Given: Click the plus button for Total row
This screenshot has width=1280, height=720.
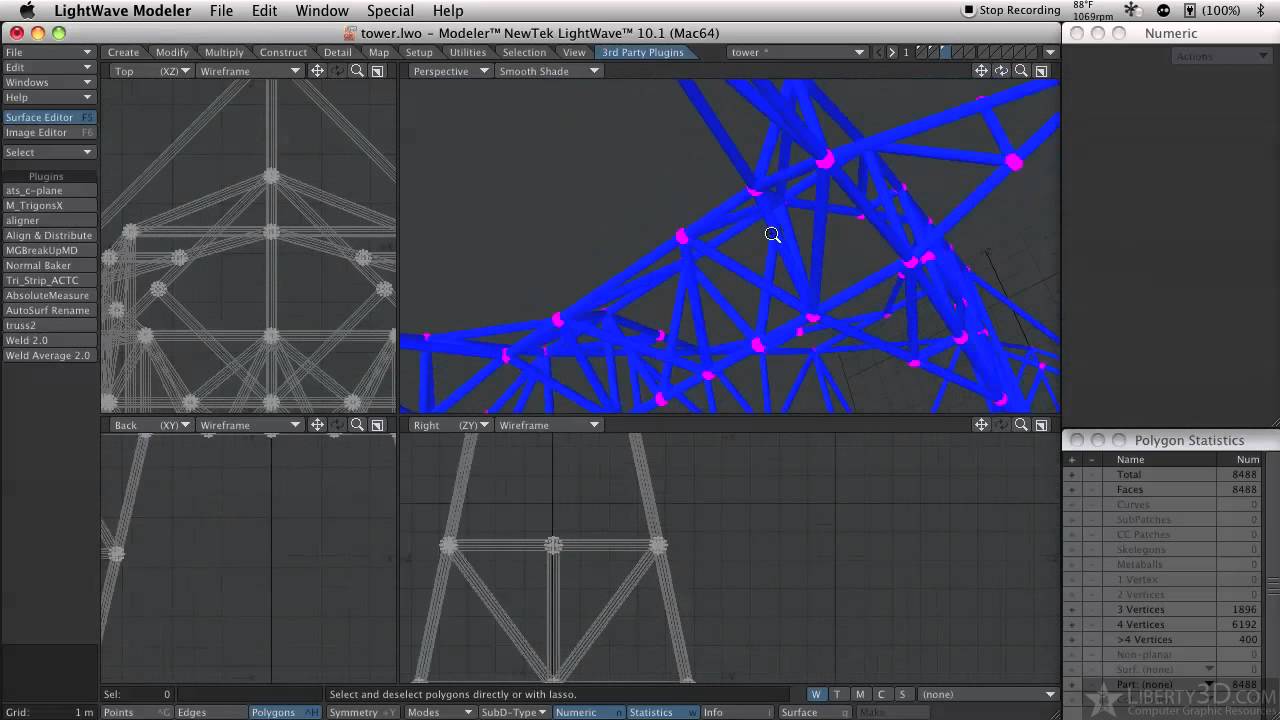Looking at the screenshot, I should click(x=1072, y=475).
